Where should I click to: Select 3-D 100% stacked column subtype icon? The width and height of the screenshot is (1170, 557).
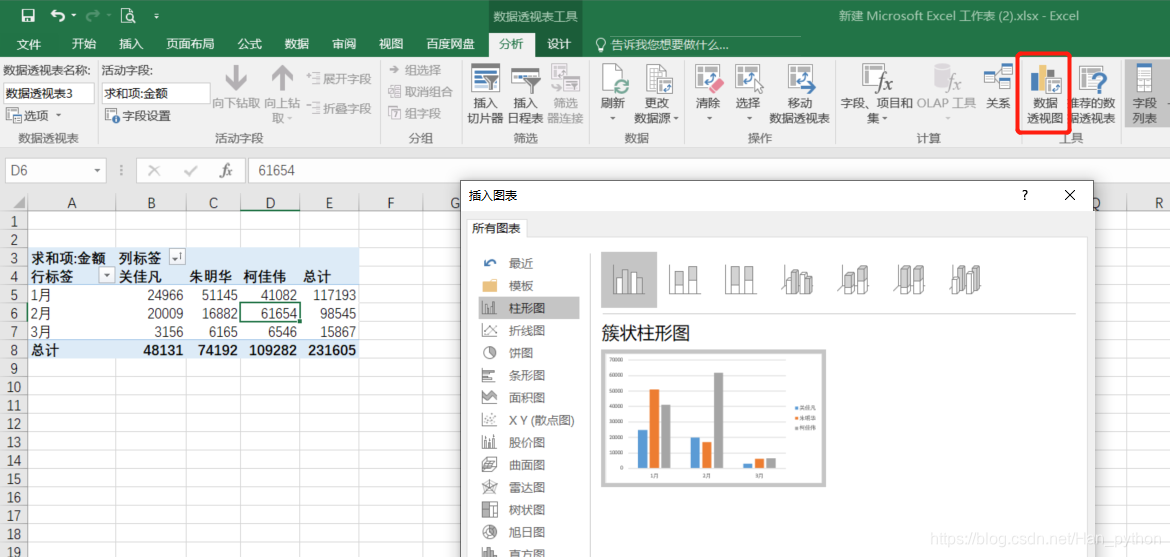pyautogui.click(x=910, y=280)
